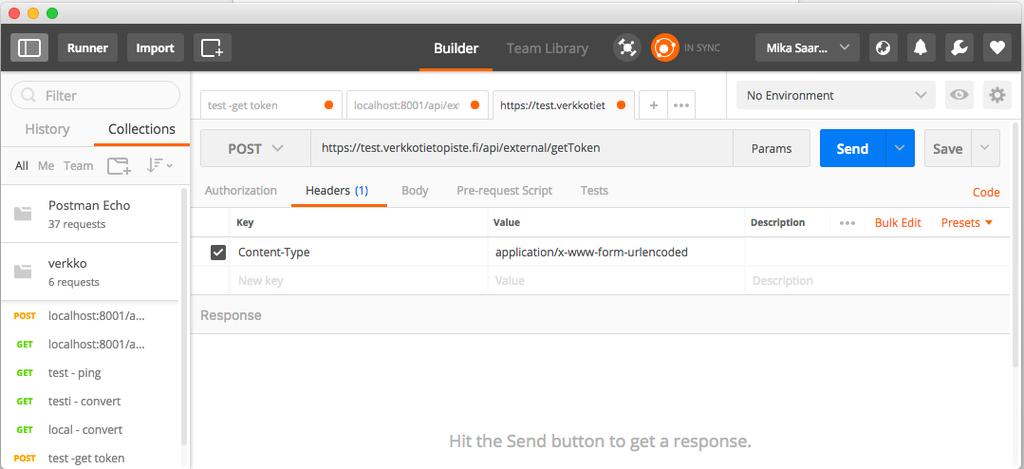Open the History tab
This screenshot has height=469, width=1024.
coord(47,129)
